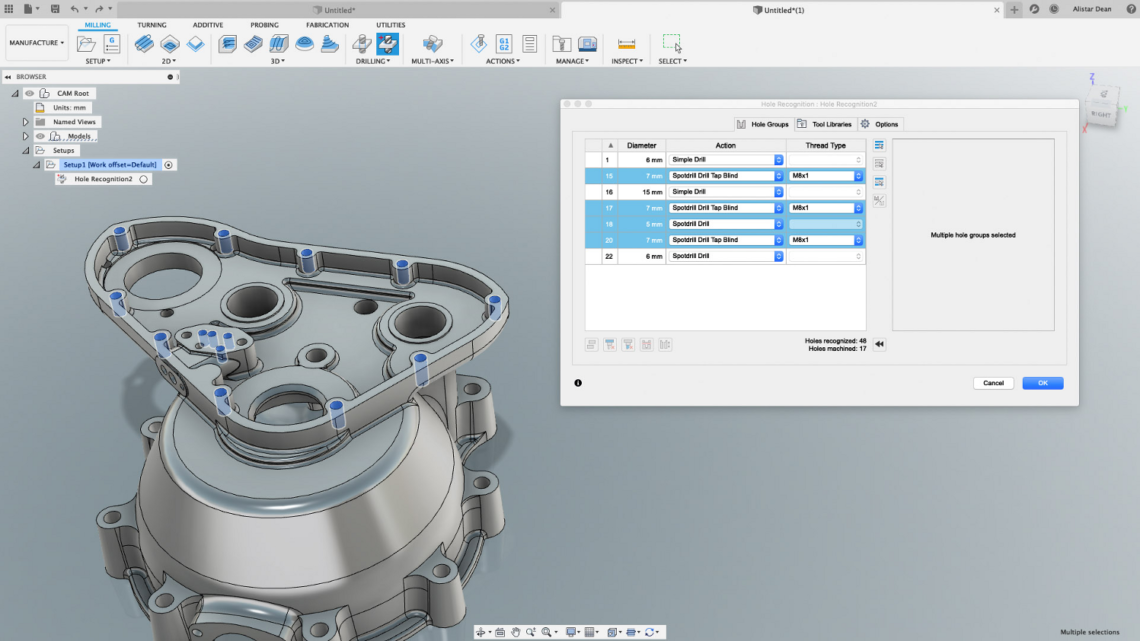Click the post process G1 G2 Actions icon
Viewport: 1140px width, 641px height.
(x=505, y=44)
